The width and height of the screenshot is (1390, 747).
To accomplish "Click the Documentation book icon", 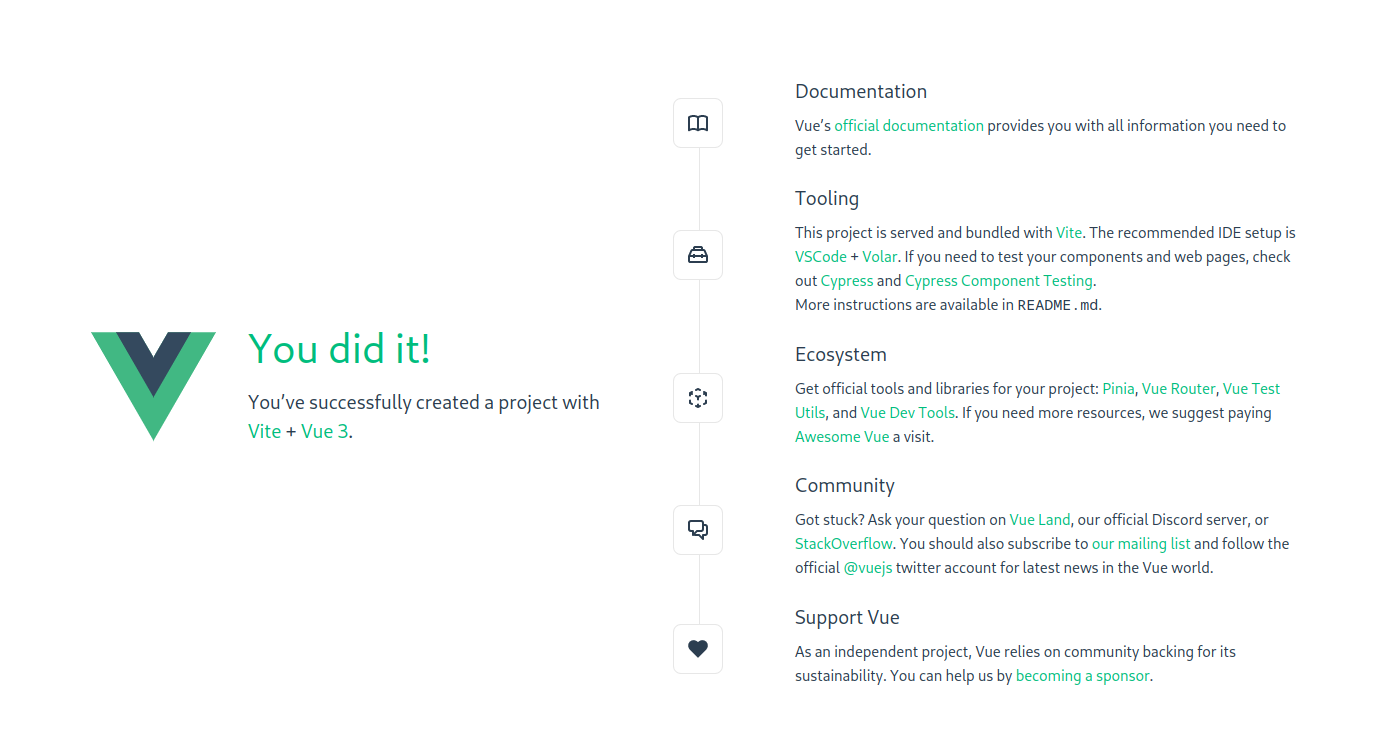I will [697, 122].
